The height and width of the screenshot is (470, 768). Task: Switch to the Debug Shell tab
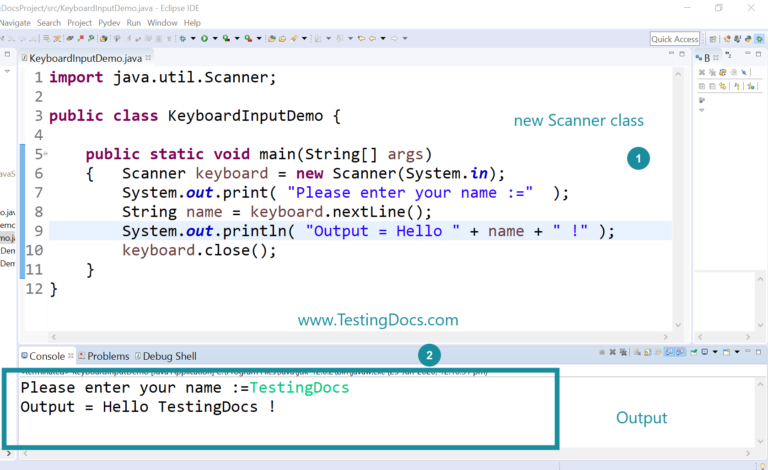(169, 356)
